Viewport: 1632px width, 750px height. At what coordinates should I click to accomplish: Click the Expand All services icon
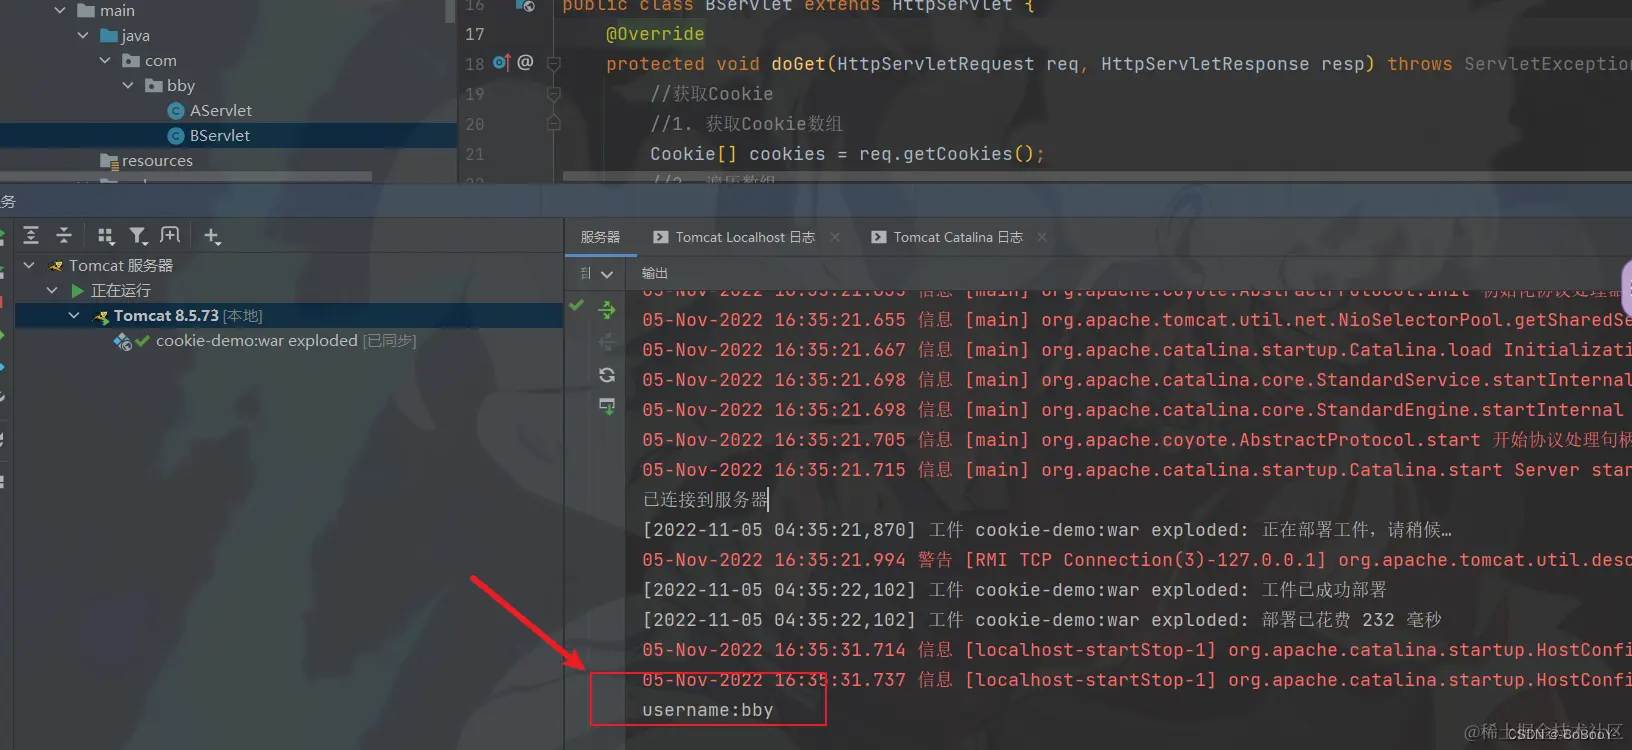coord(31,235)
